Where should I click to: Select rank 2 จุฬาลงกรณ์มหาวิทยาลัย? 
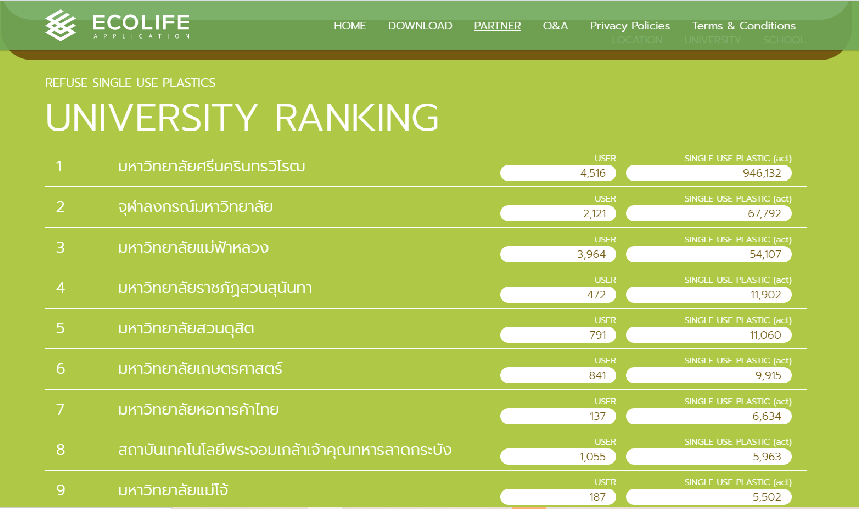[x=195, y=207]
